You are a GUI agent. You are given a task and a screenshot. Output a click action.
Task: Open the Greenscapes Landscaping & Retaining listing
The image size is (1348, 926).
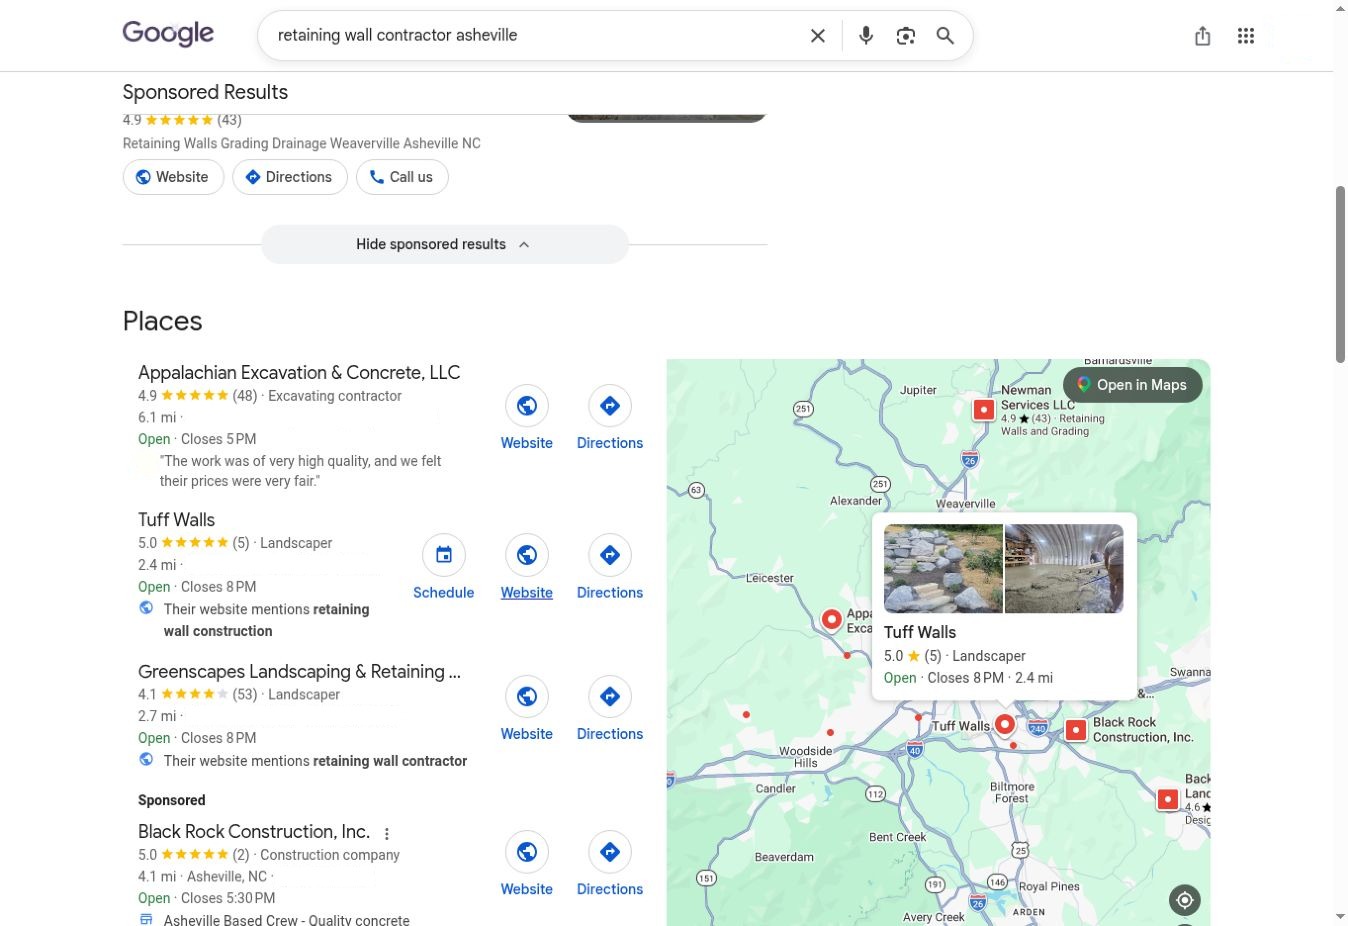(x=300, y=672)
